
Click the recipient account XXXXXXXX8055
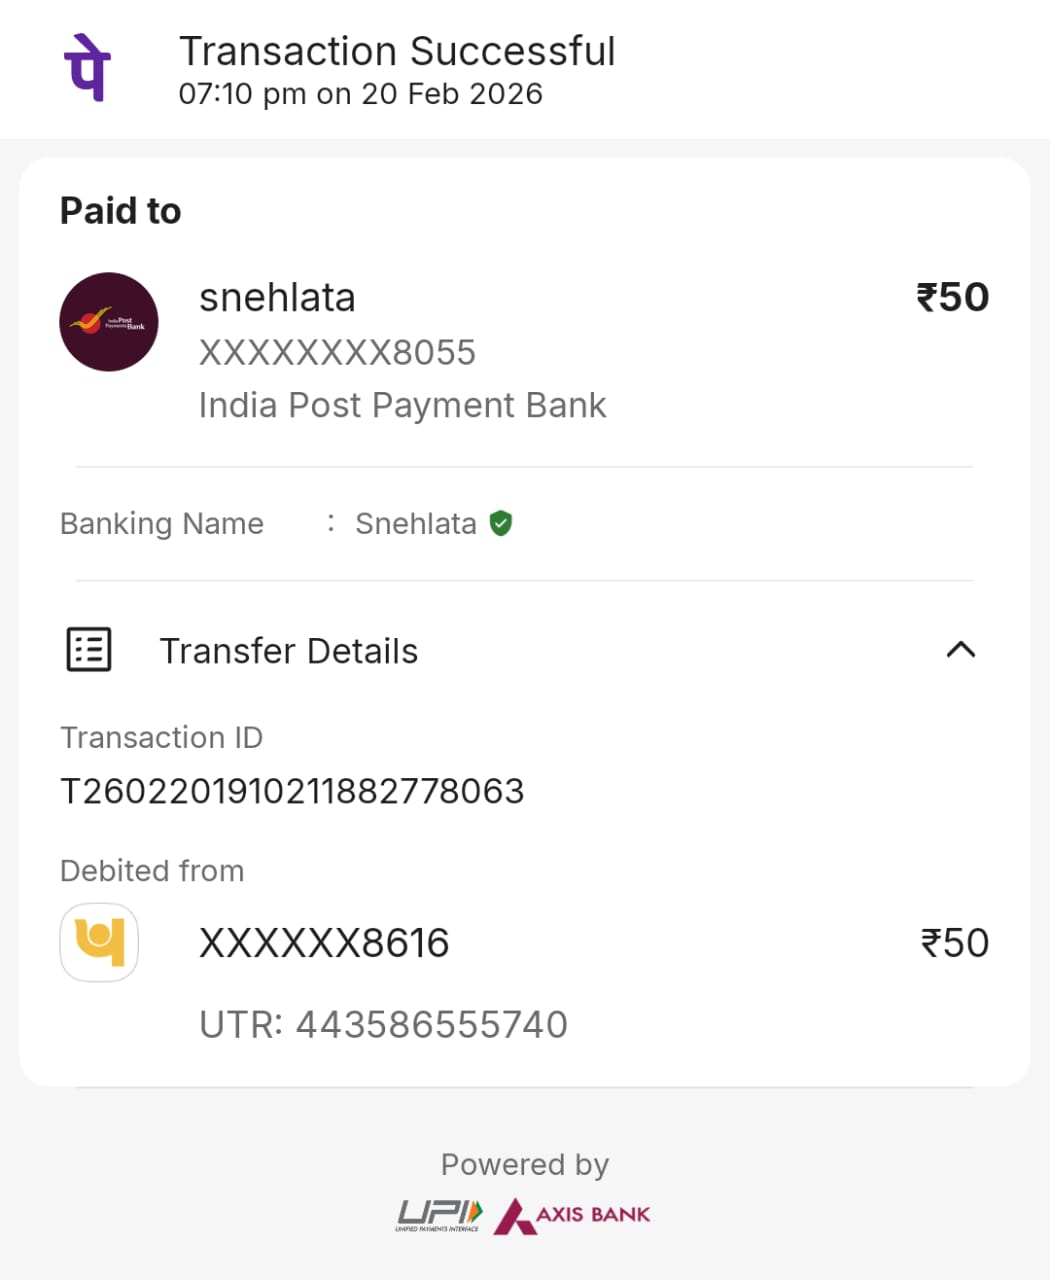[337, 352]
